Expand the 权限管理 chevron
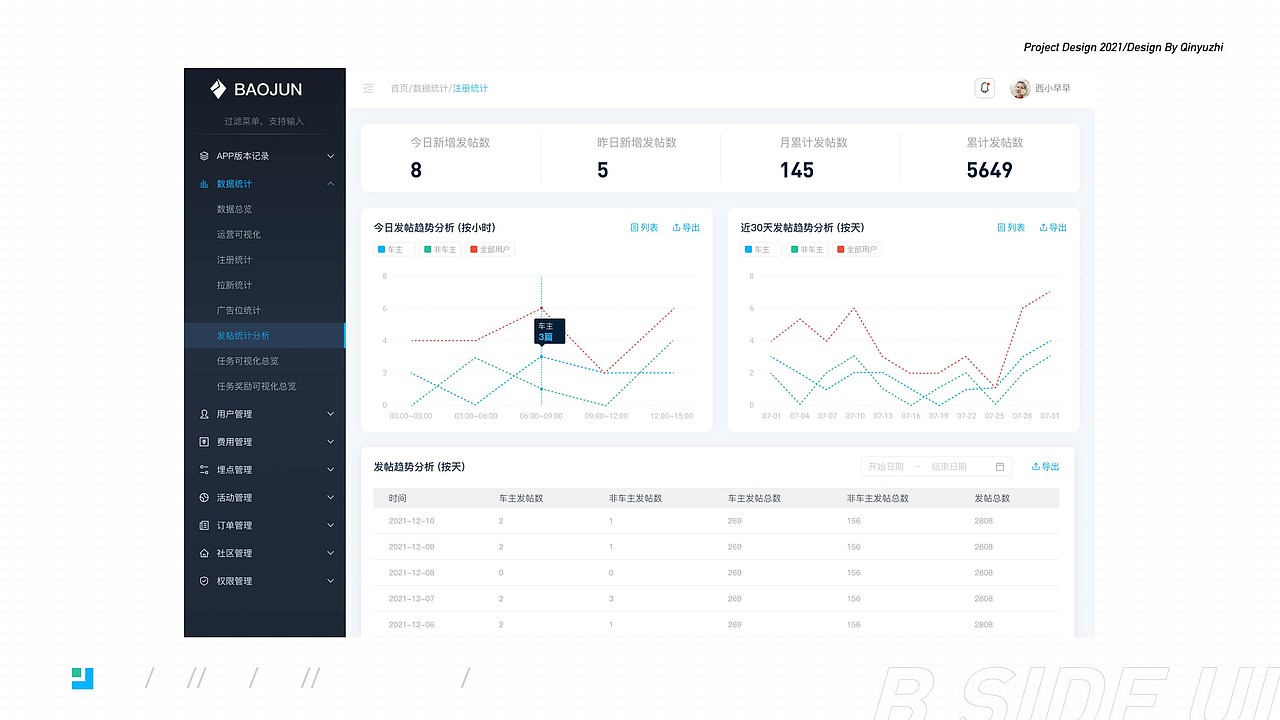 point(330,581)
